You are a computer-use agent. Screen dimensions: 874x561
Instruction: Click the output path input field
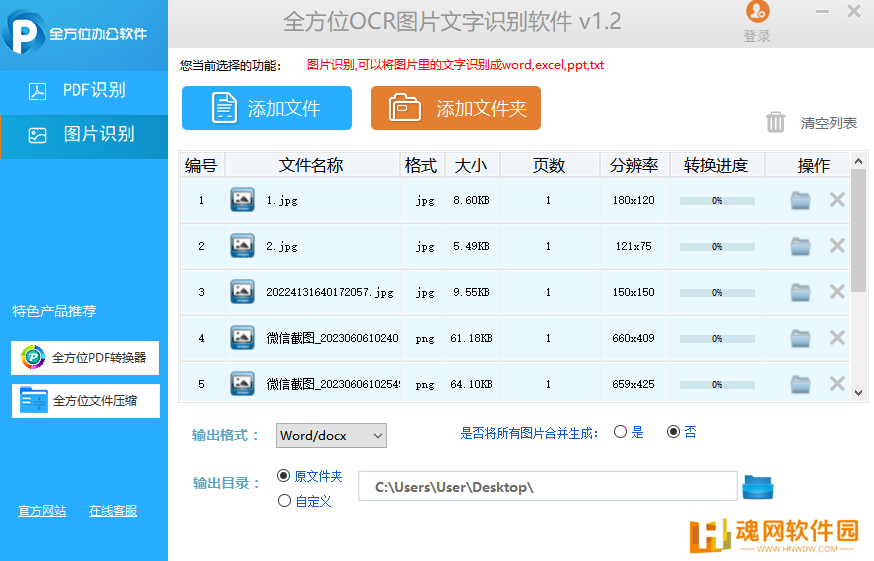pyautogui.click(x=547, y=487)
